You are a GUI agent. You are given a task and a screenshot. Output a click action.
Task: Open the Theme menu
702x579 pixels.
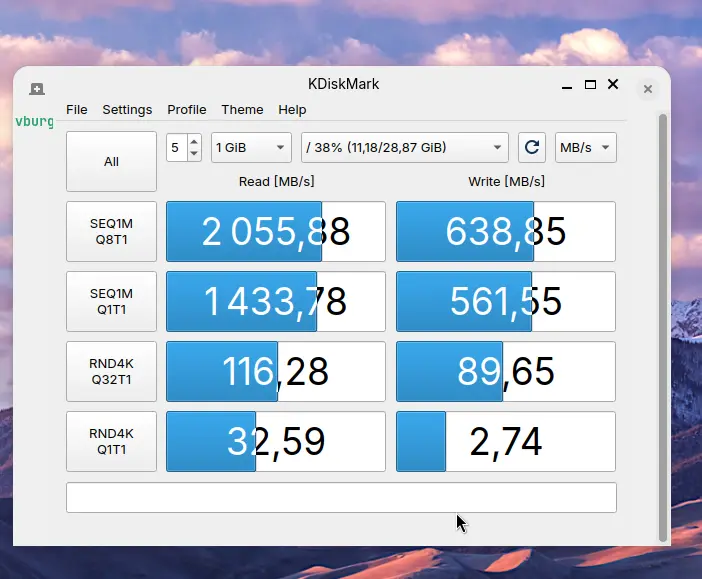coord(242,110)
